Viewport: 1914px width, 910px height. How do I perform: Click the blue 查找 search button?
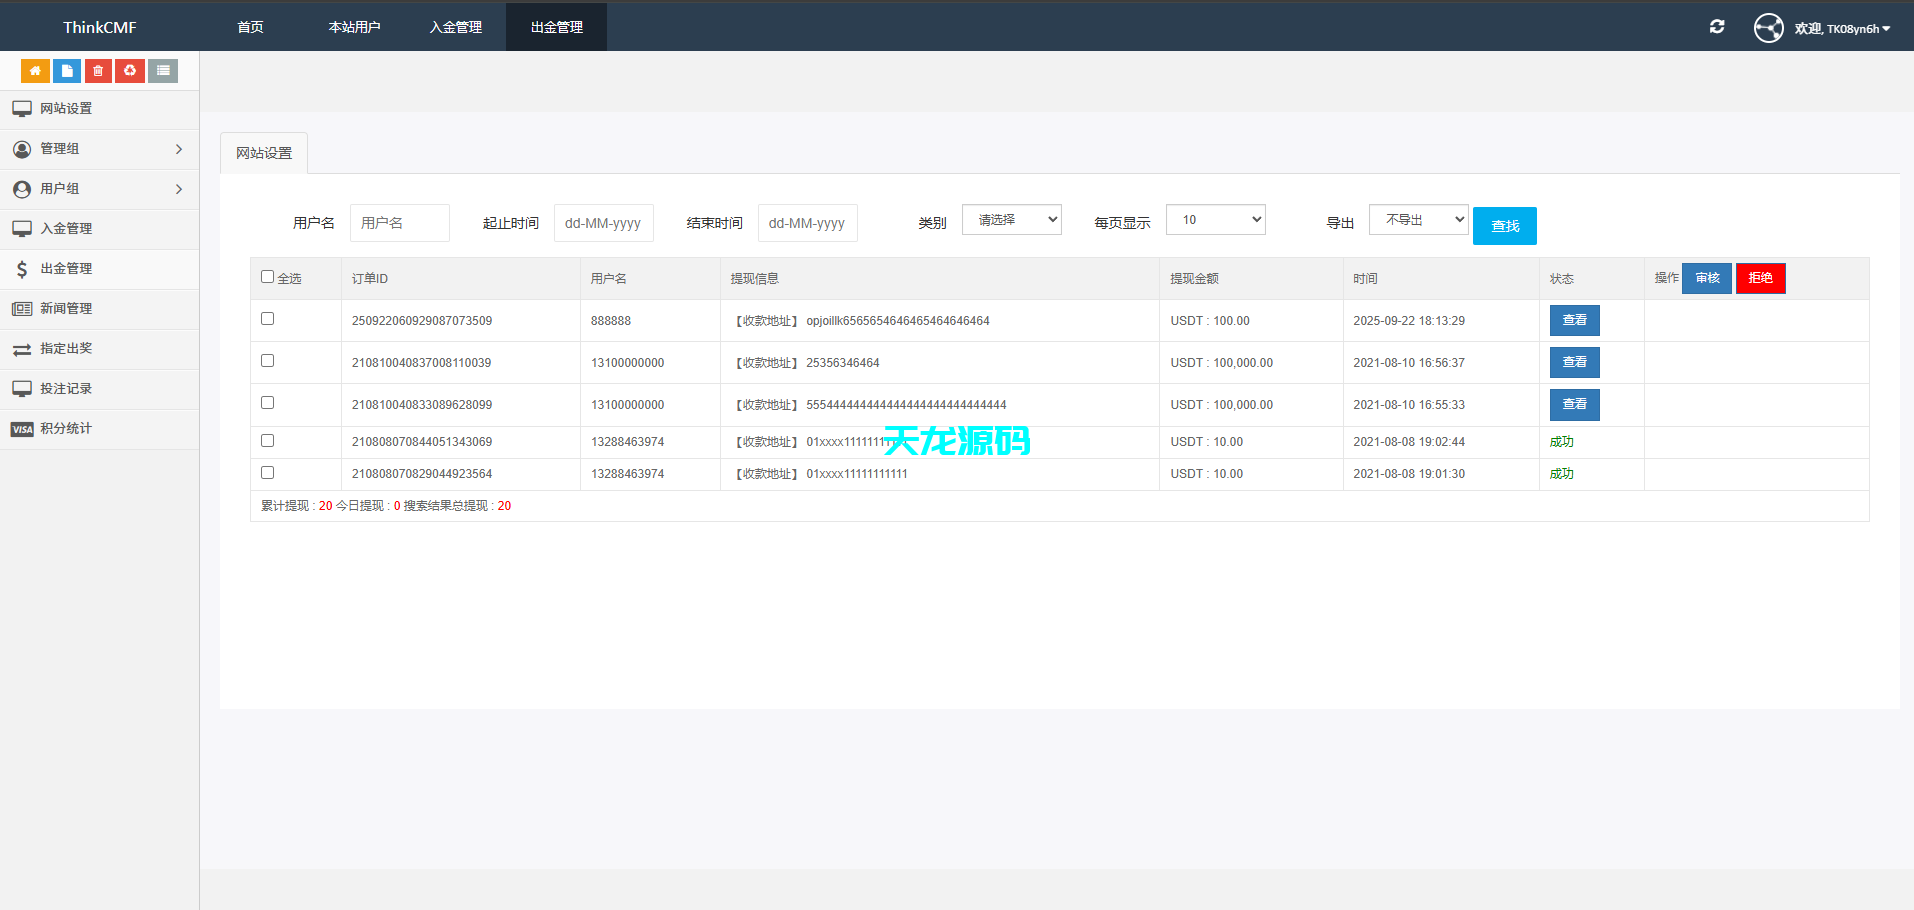[x=1504, y=226]
